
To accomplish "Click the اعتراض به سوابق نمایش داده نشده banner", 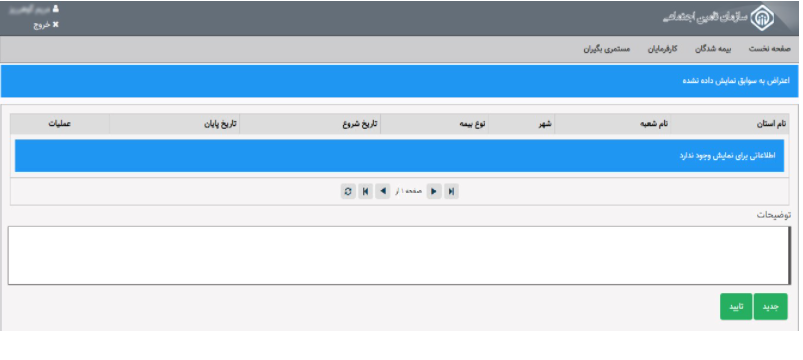I will pyautogui.click(x=399, y=81).
